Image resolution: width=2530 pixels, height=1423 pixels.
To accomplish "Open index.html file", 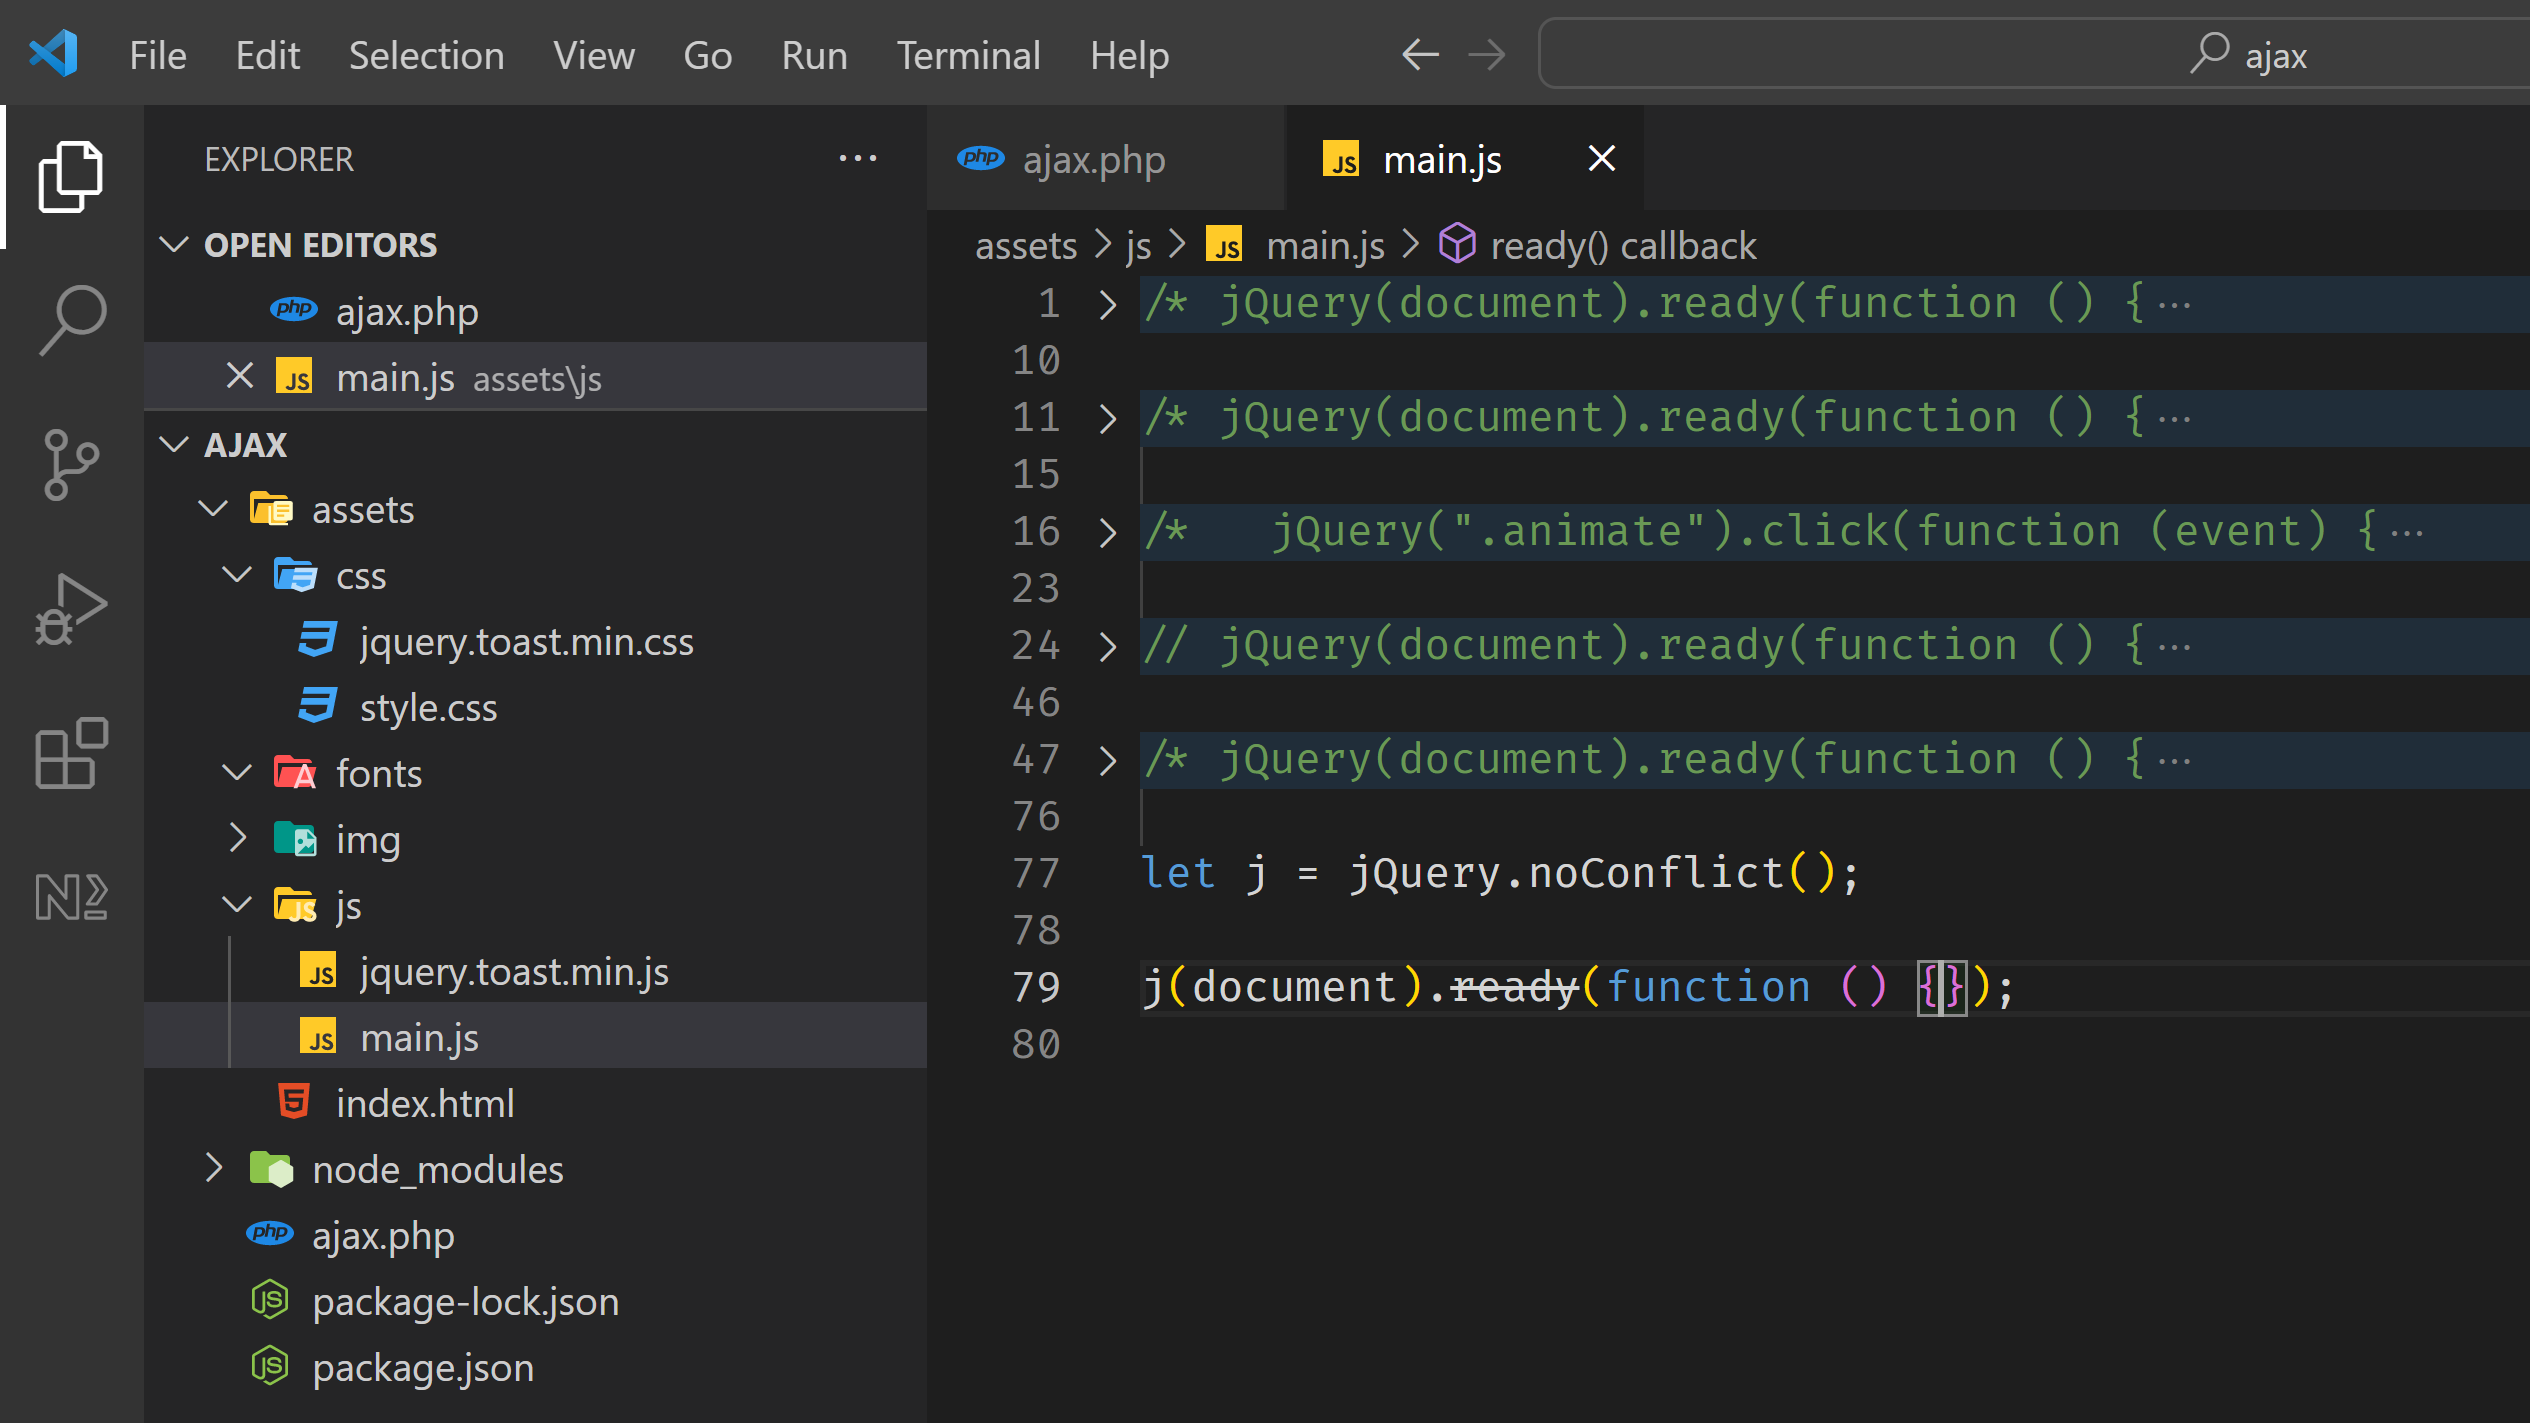I will point(536,1103).
